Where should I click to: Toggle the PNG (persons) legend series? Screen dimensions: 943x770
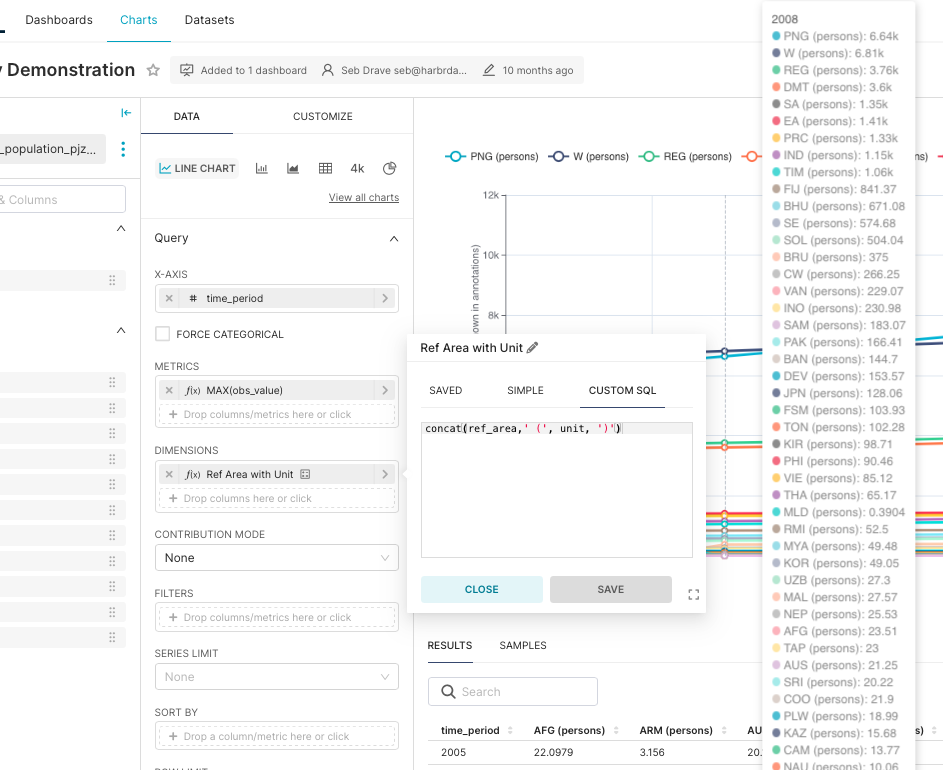pyautogui.click(x=492, y=156)
